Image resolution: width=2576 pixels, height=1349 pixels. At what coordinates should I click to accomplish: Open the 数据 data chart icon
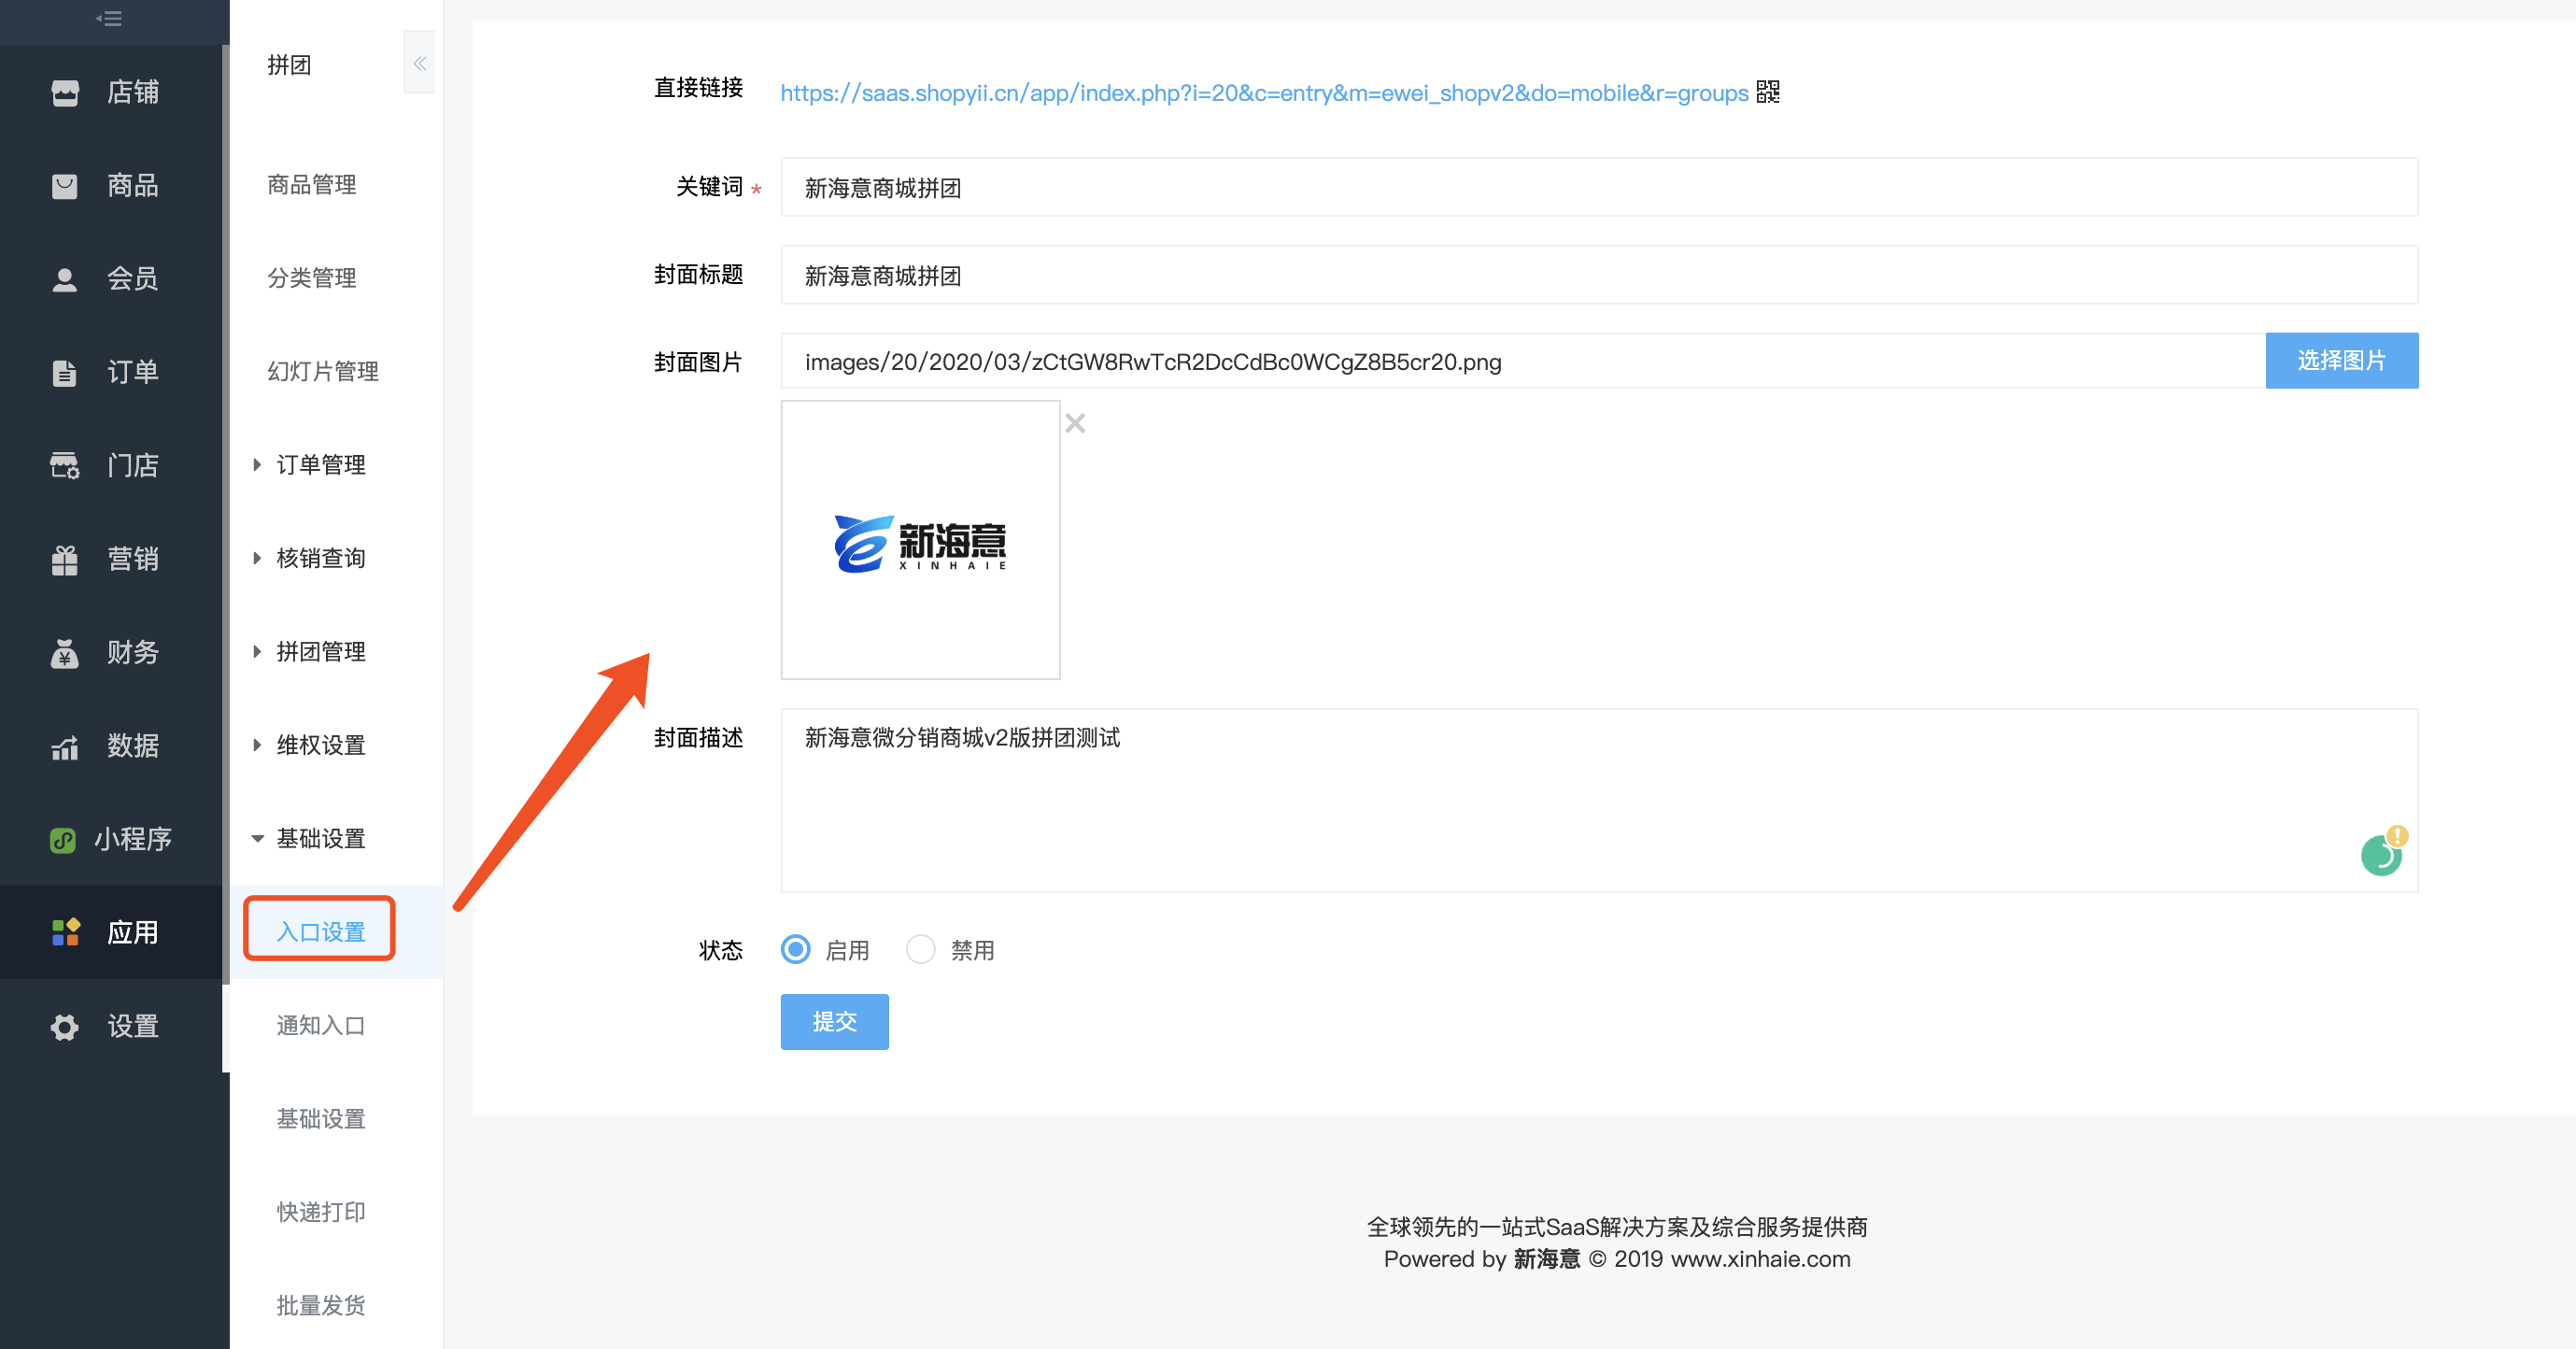[65, 746]
